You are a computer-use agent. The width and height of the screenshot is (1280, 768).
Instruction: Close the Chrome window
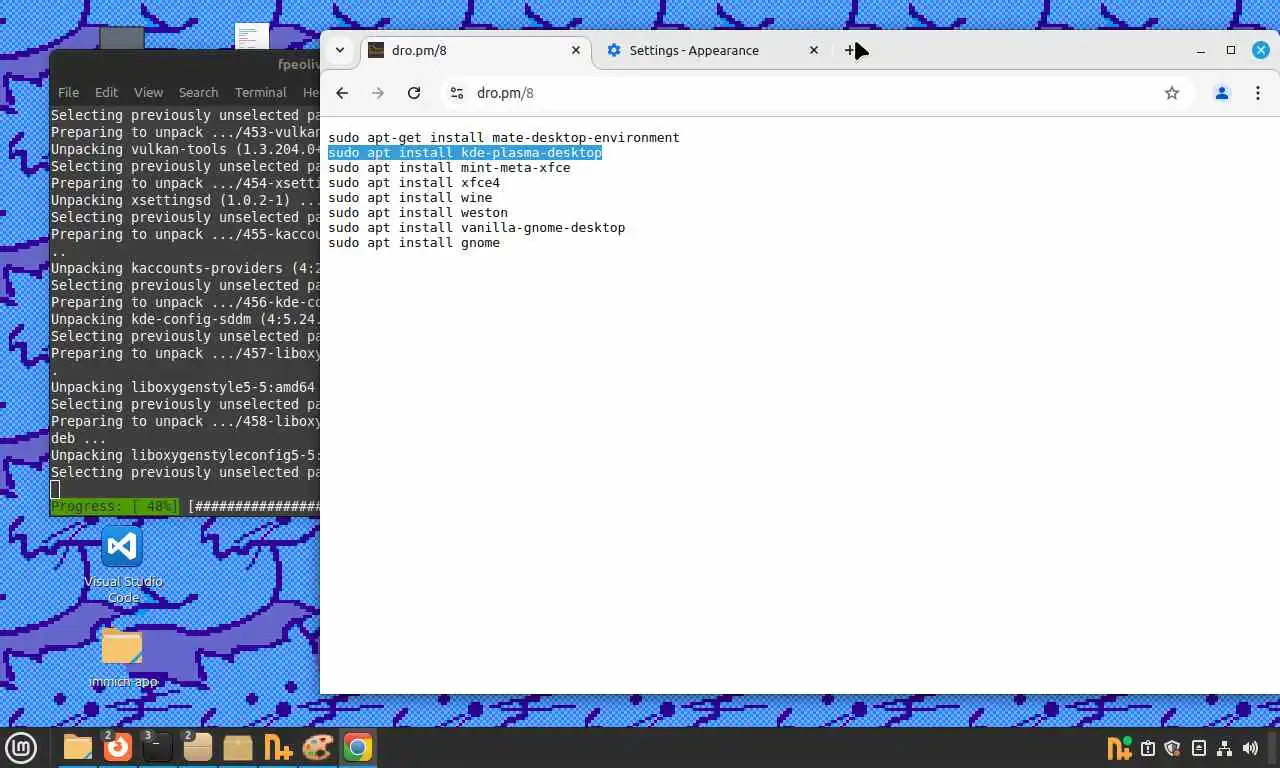(1261, 50)
